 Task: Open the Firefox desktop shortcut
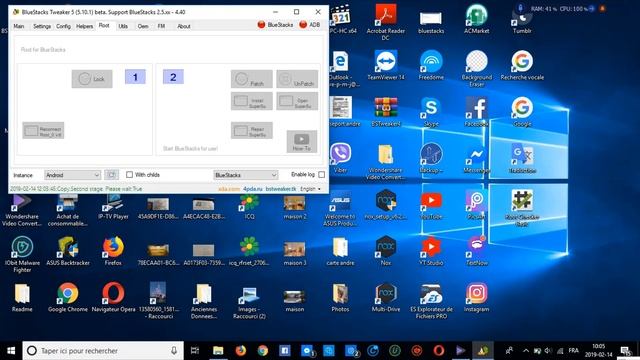(113, 251)
